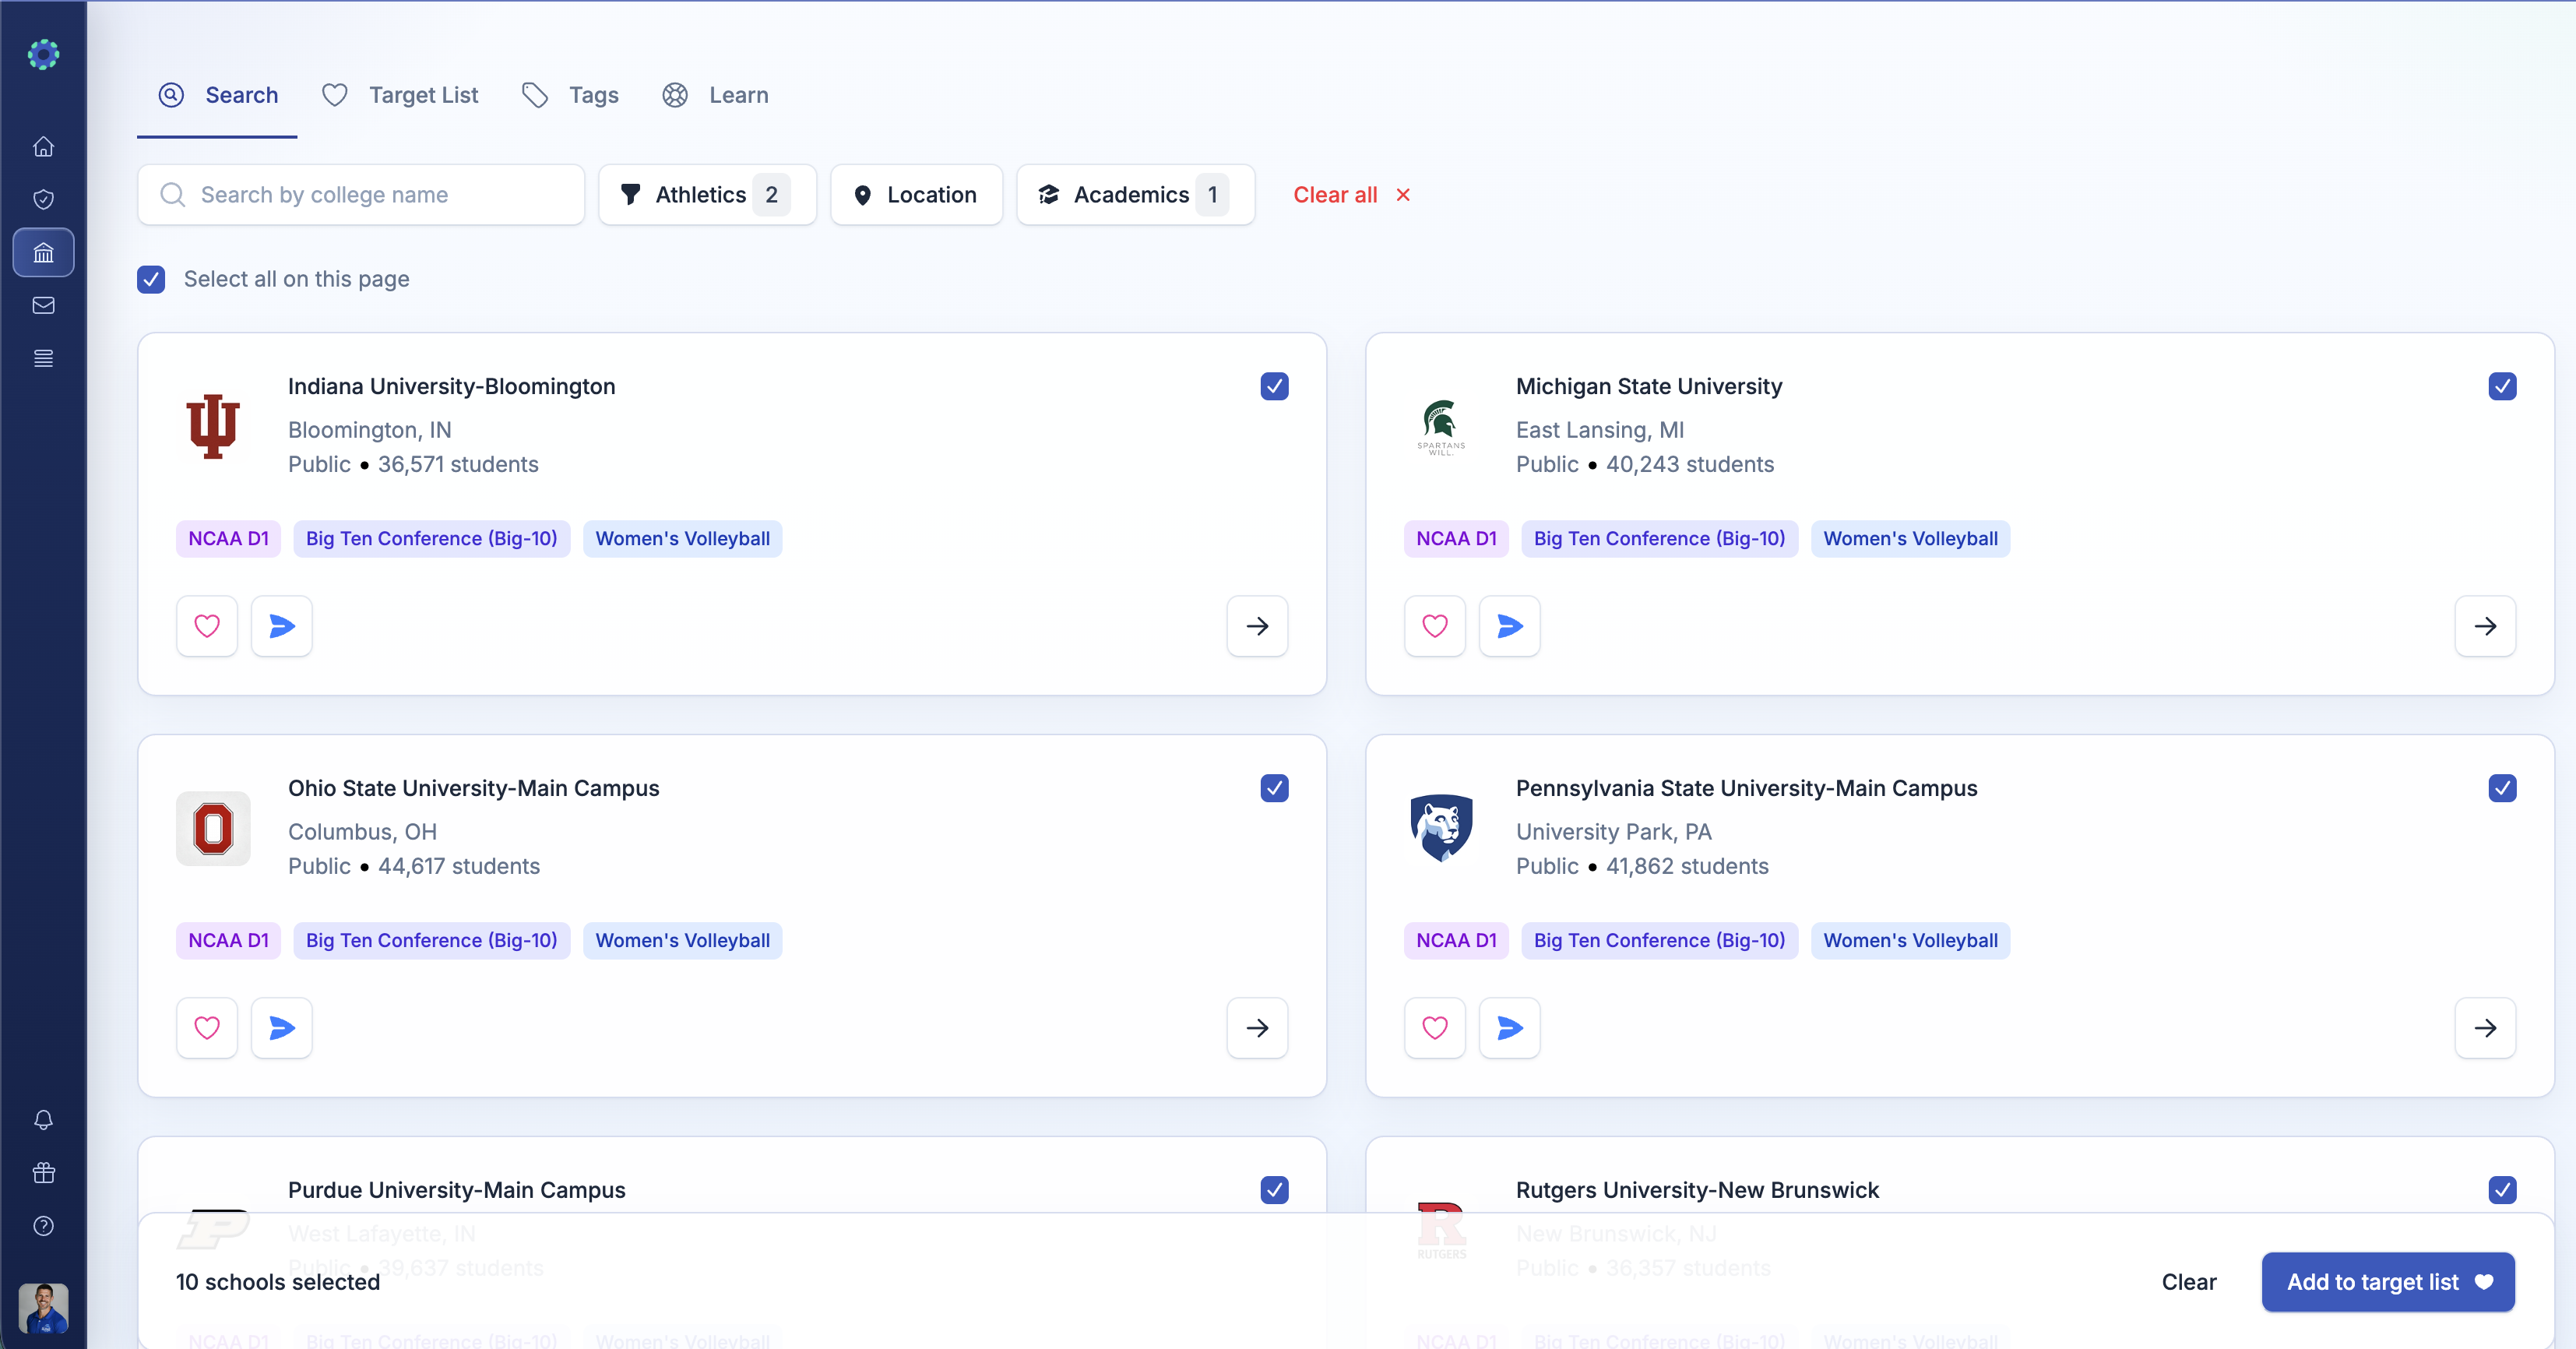Open the gift rewards icon
The image size is (2576, 1349).
(43, 1173)
